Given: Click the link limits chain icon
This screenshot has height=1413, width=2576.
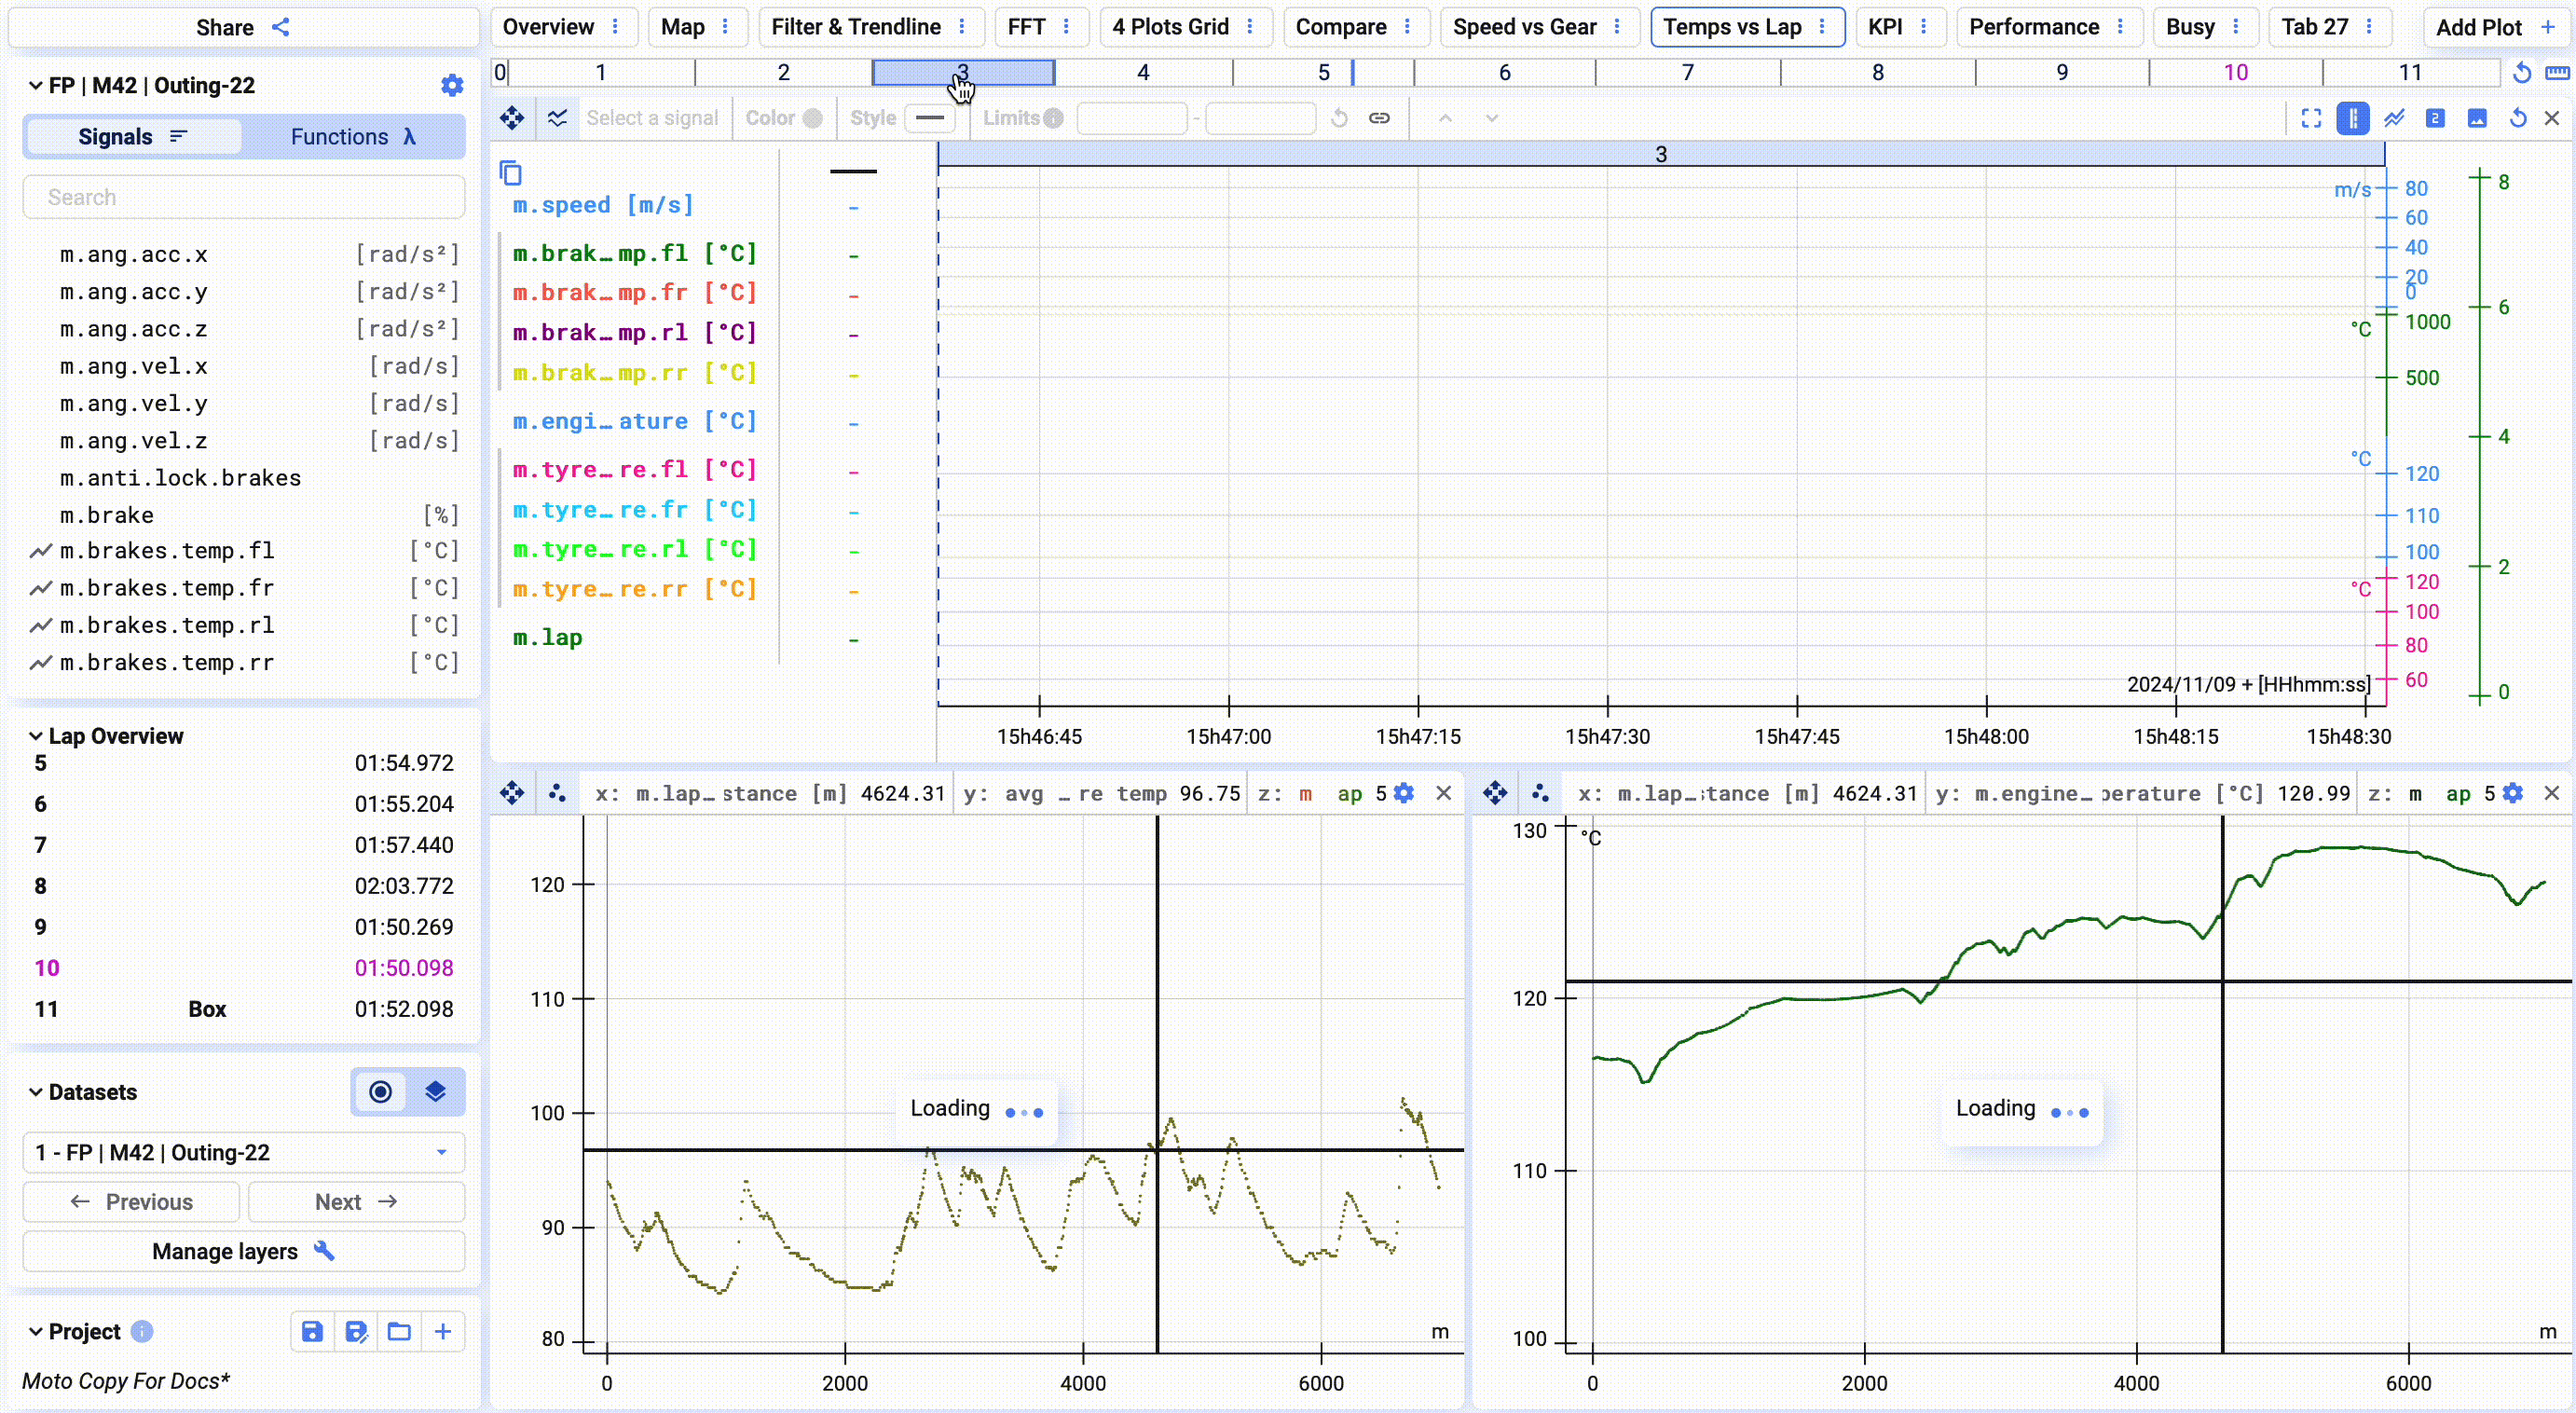Looking at the screenshot, I should [x=1379, y=118].
